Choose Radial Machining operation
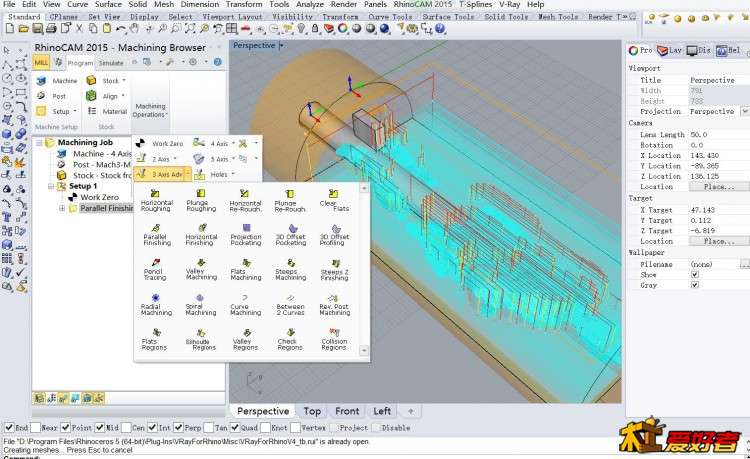The image size is (750, 459). [x=156, y=305]
